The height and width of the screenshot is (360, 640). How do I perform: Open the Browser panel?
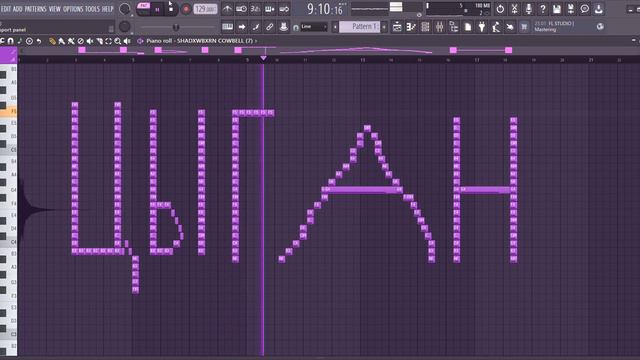click(454, 27)
